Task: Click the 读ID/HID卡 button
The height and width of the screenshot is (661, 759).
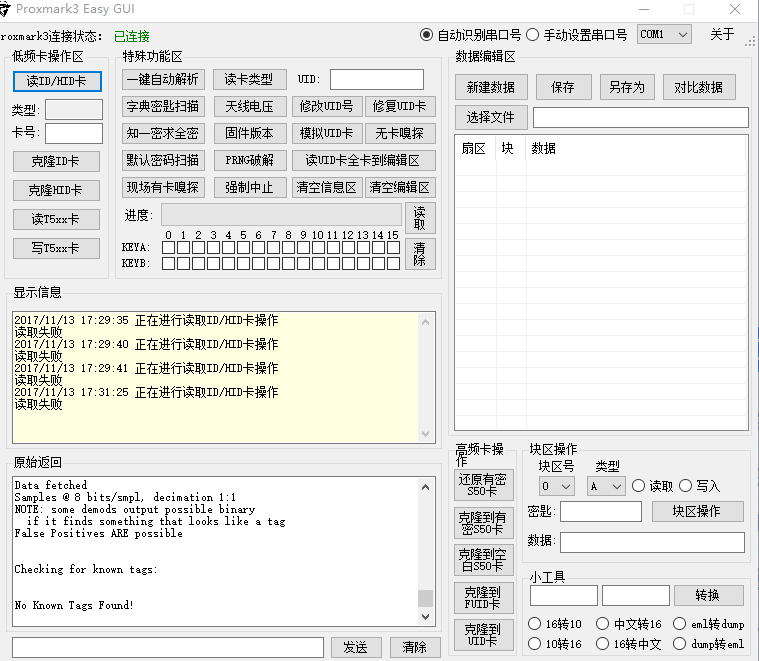Action: pos(57,81)
